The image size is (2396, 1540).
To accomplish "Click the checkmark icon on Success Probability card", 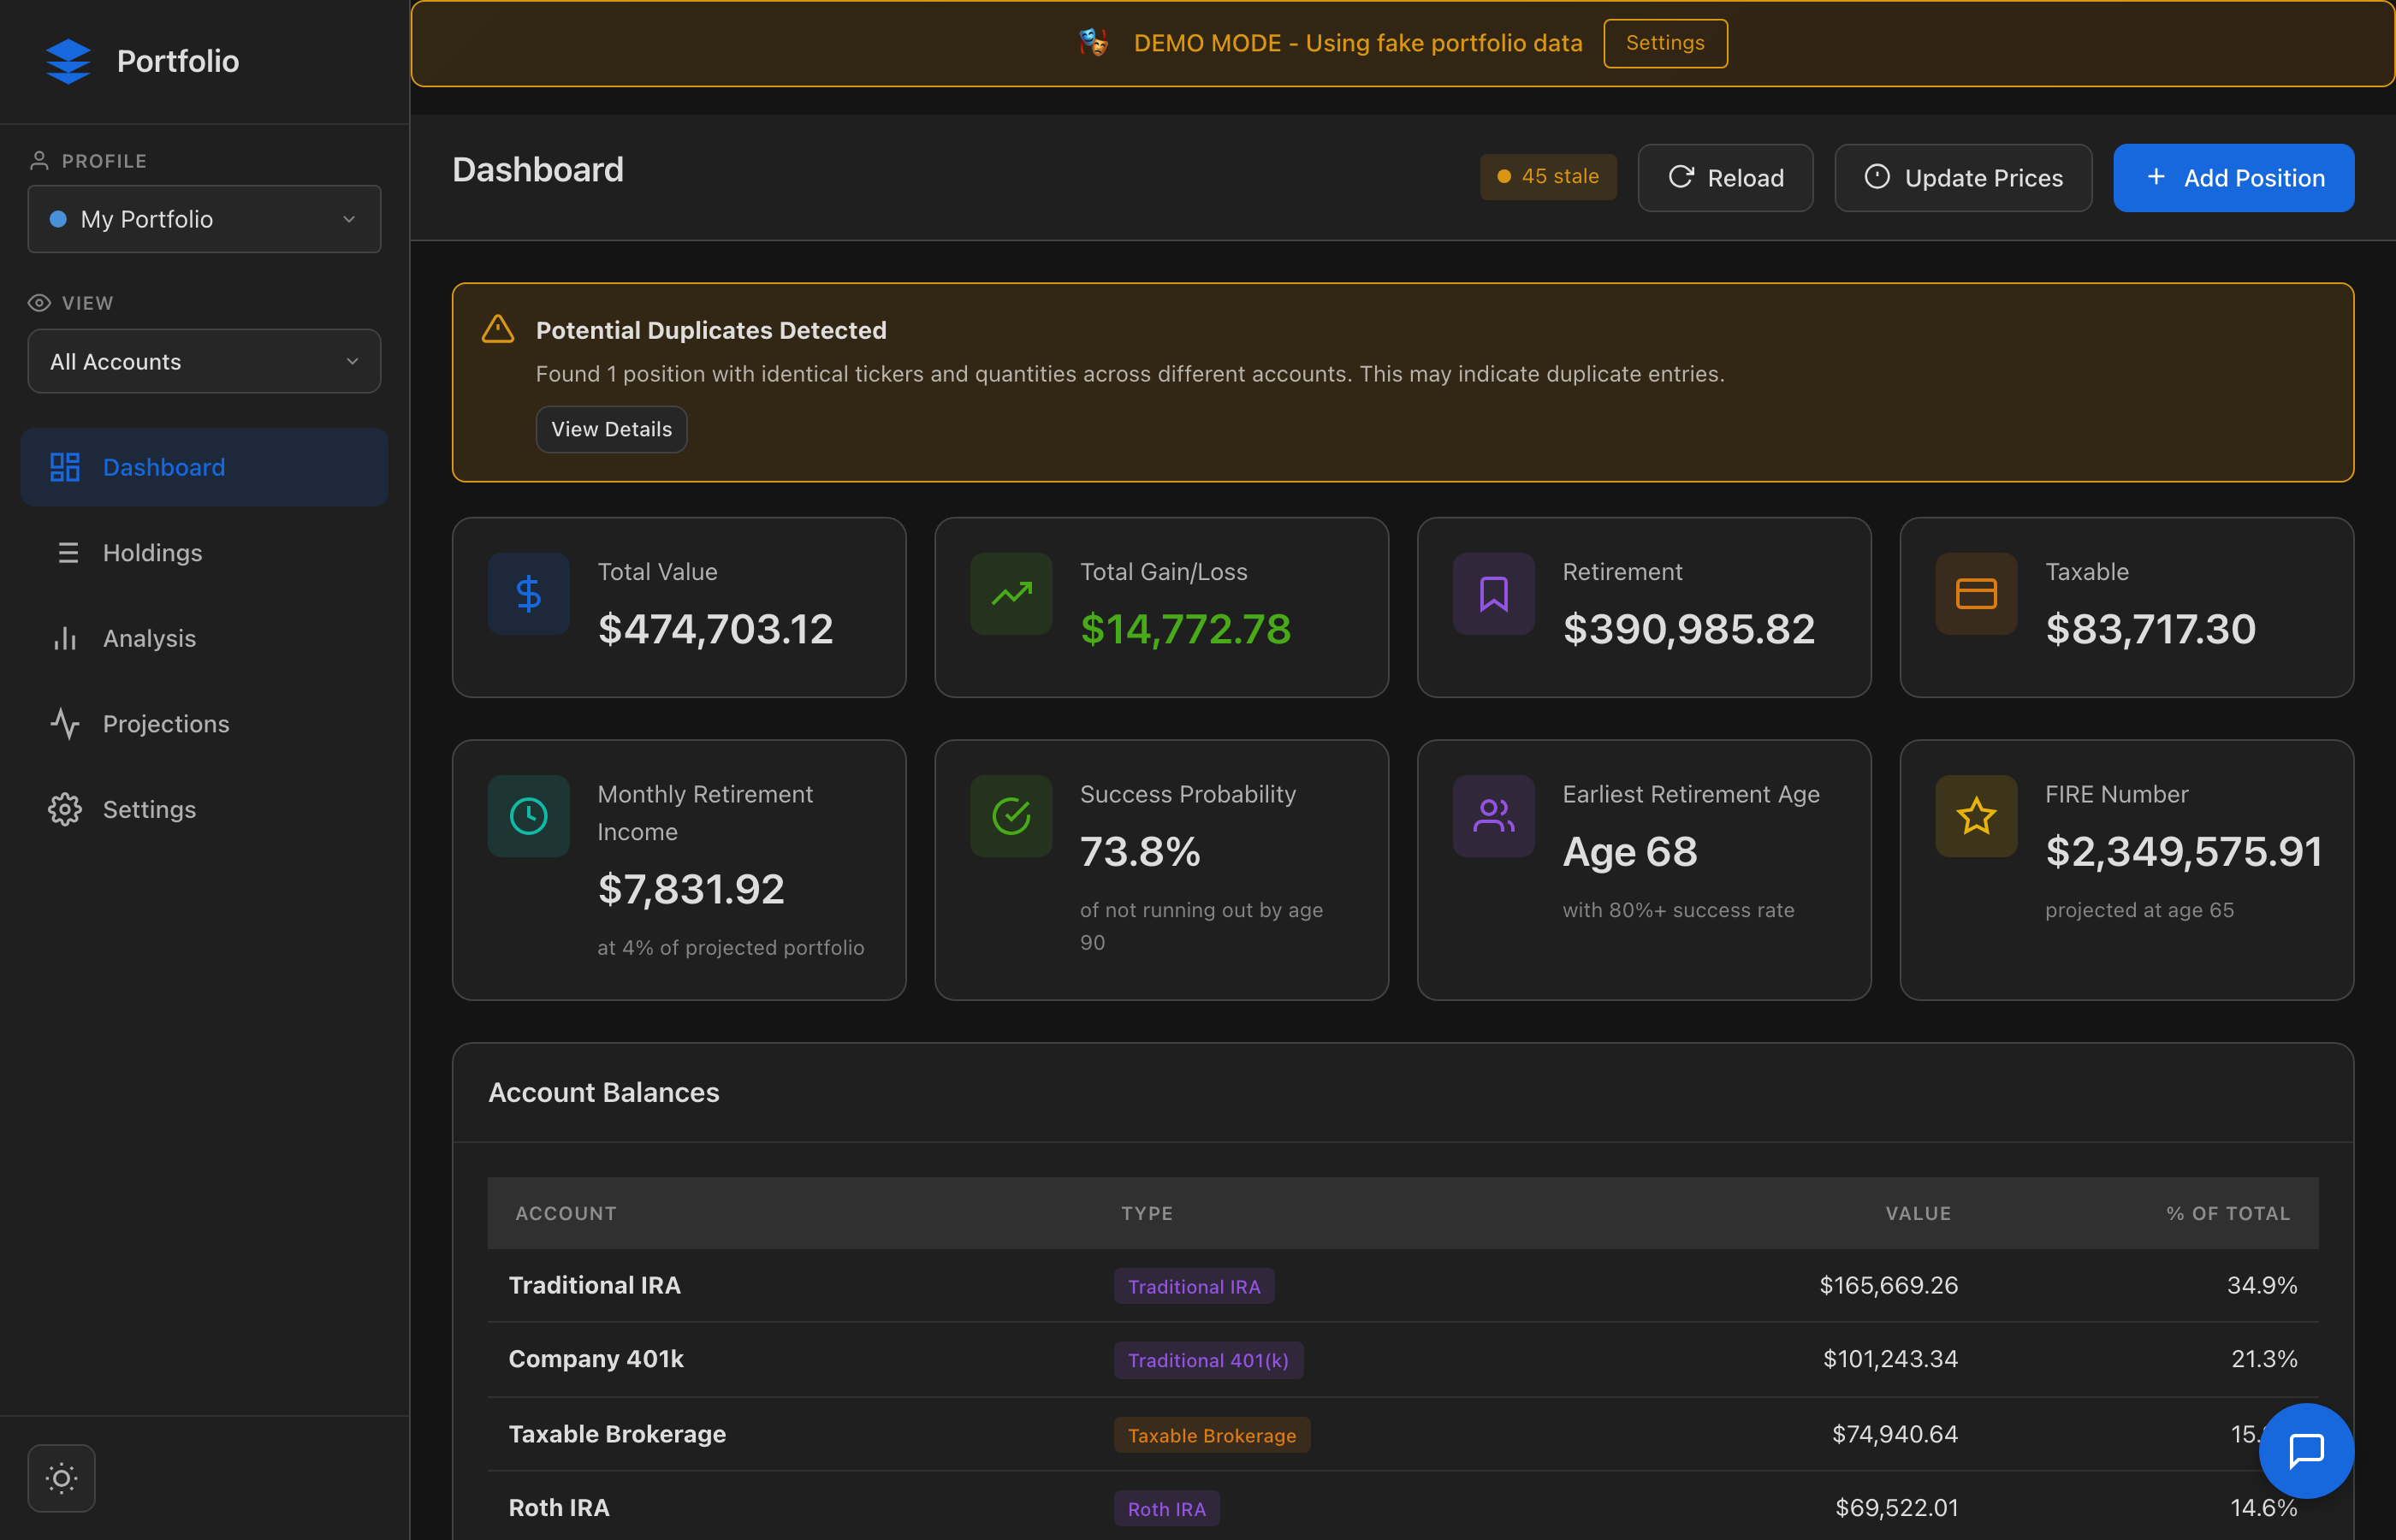I will pos(1011,816).
